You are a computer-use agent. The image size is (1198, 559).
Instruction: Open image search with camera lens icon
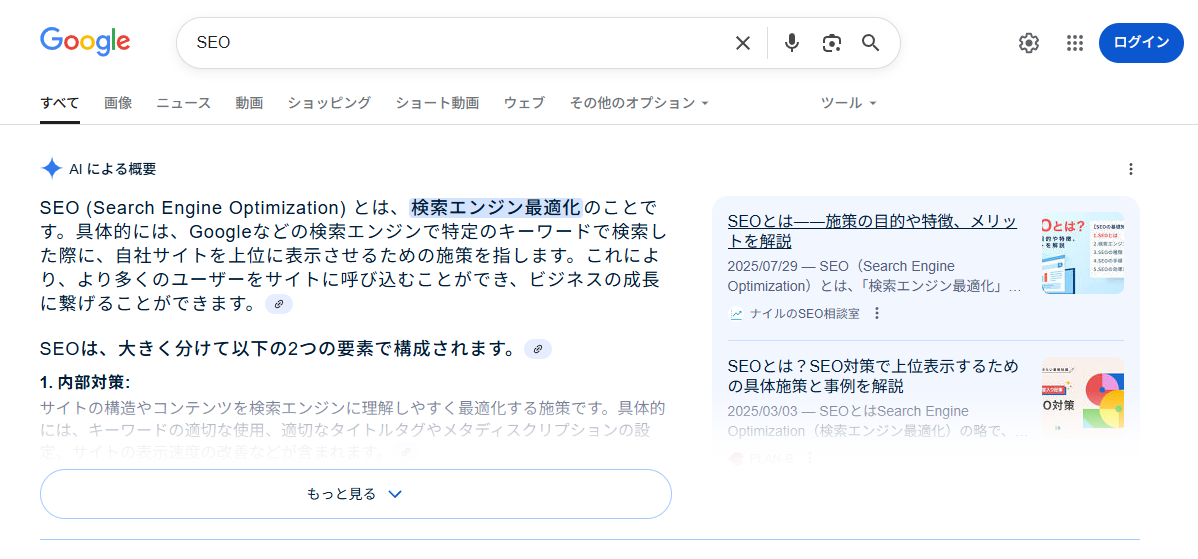click(832, 43)
